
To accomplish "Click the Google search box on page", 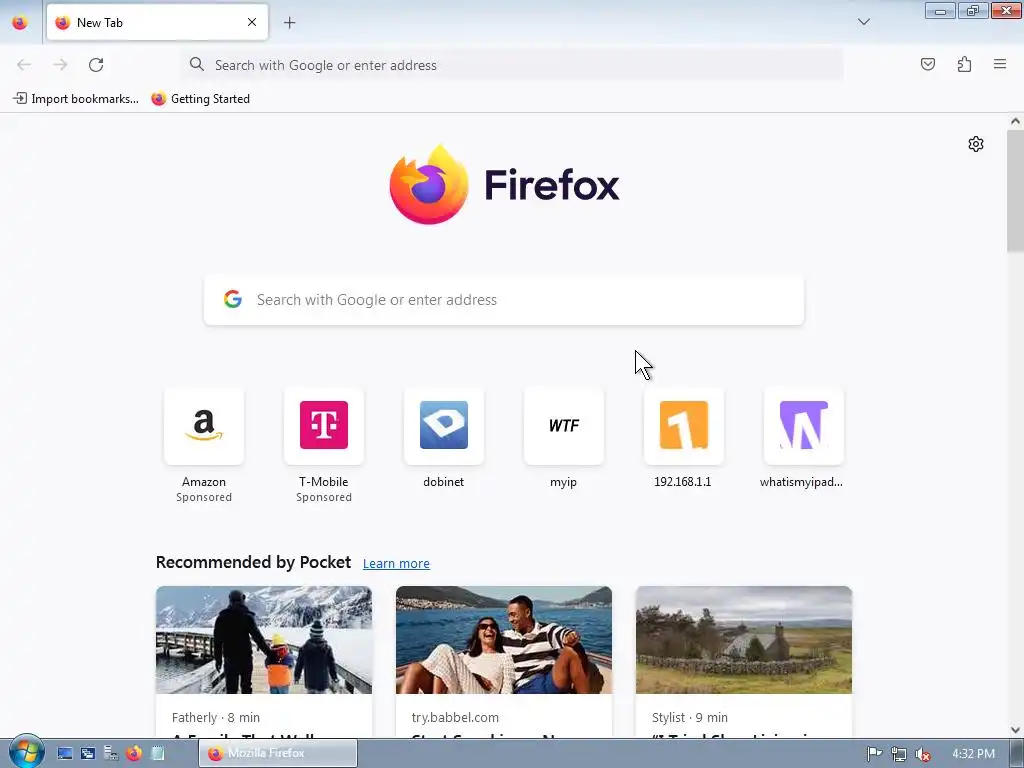I will (x=504, y=300).
